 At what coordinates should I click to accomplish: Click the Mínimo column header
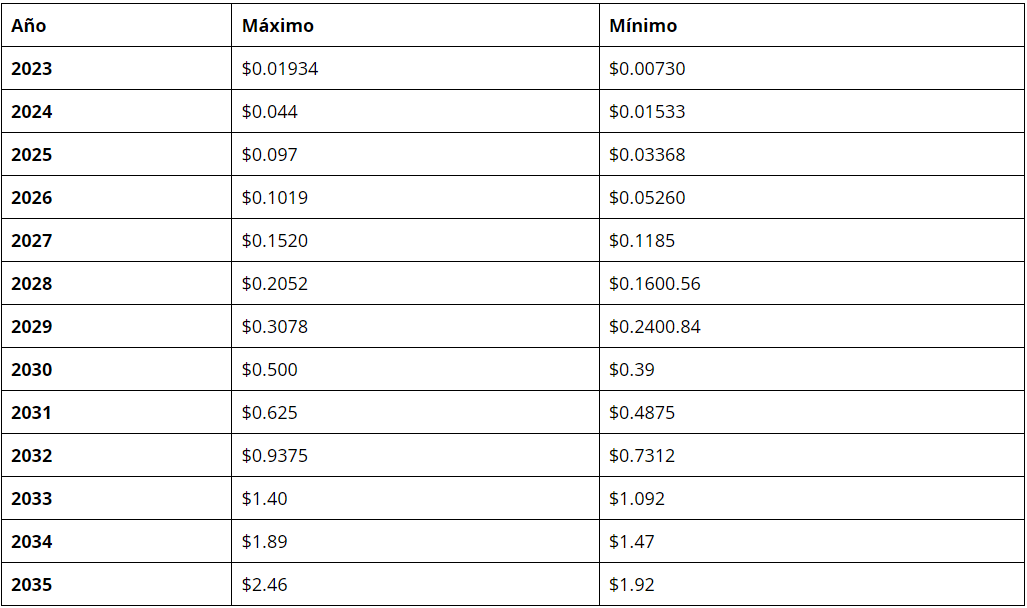pyautogui.click(x=643, y=26)
